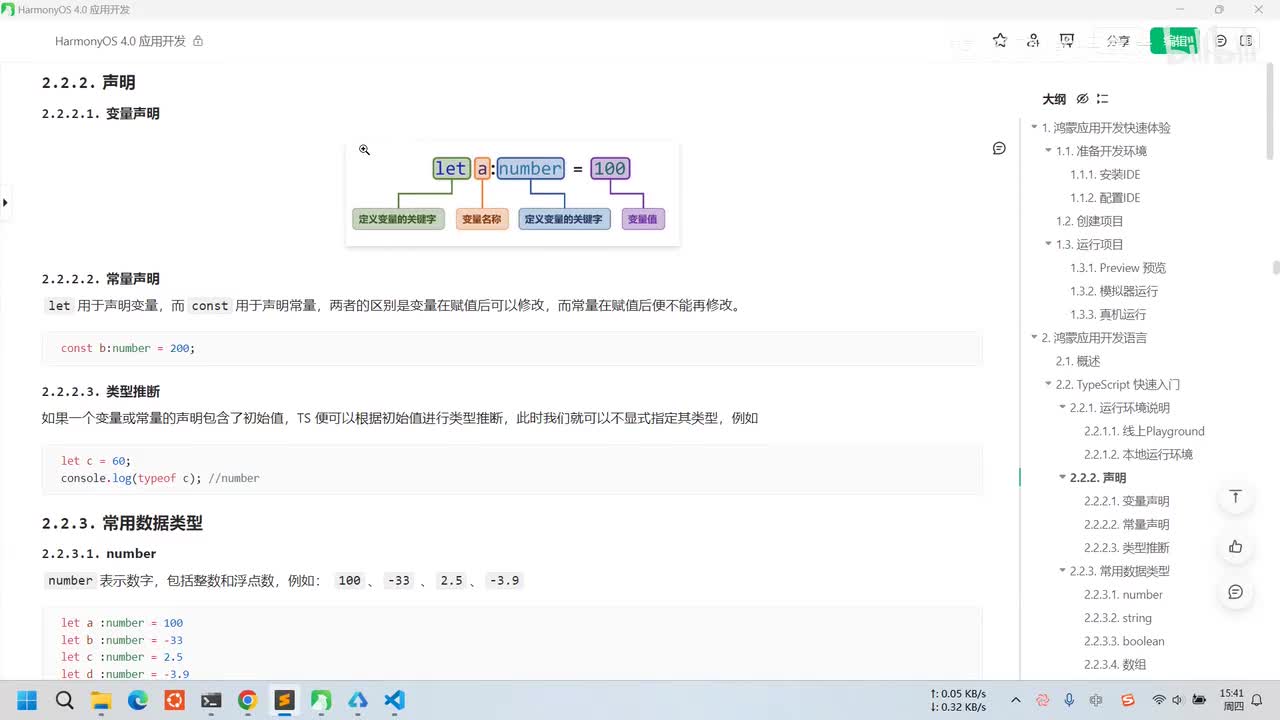1280x720 pixels.
Task: Open the Sogou input method tray icon
Action: [1128, 700]
